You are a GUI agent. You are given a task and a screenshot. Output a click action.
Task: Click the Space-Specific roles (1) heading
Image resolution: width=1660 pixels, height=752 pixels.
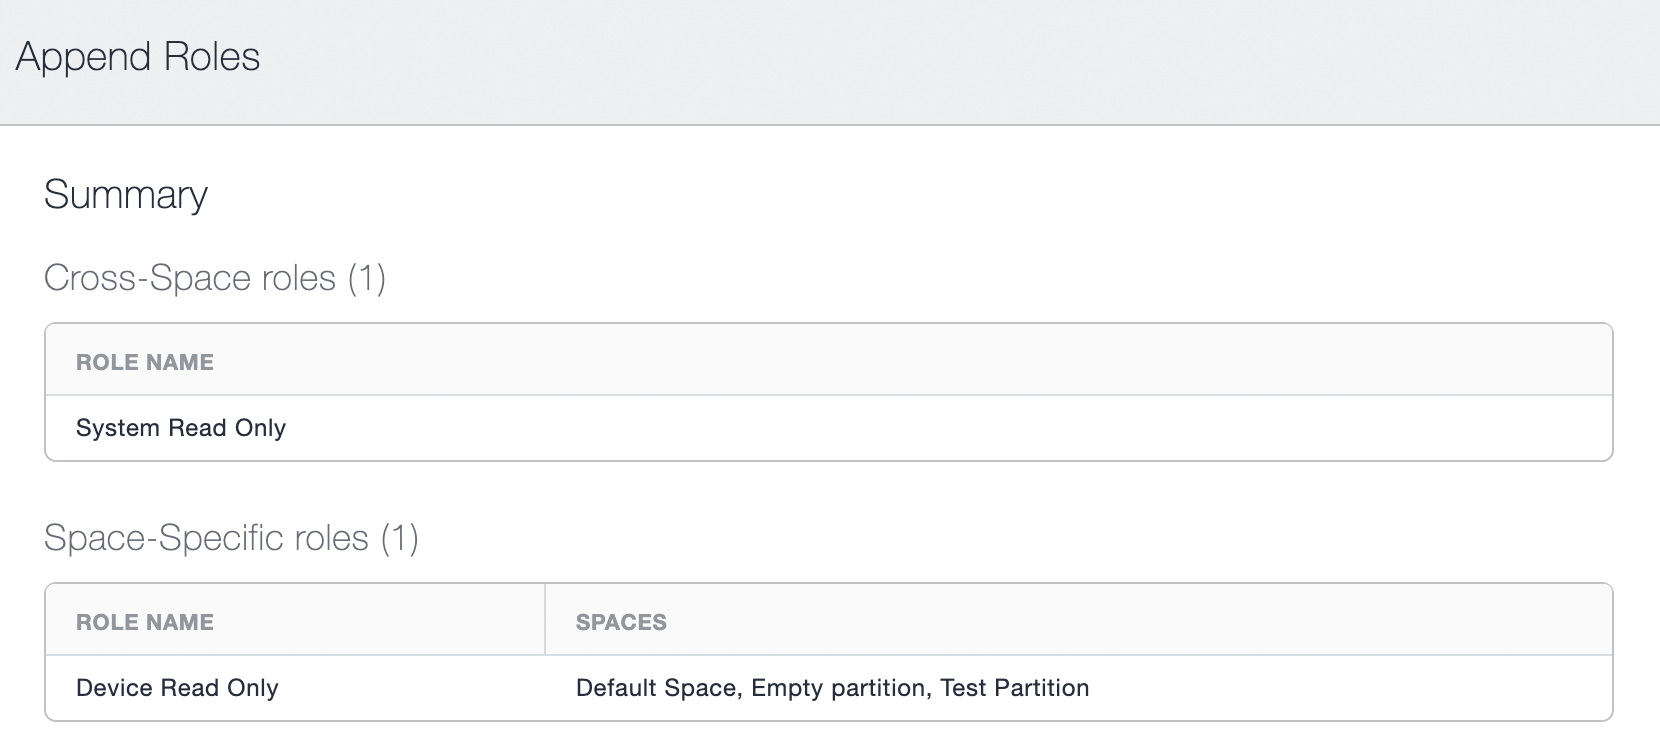tap(231, 538)
